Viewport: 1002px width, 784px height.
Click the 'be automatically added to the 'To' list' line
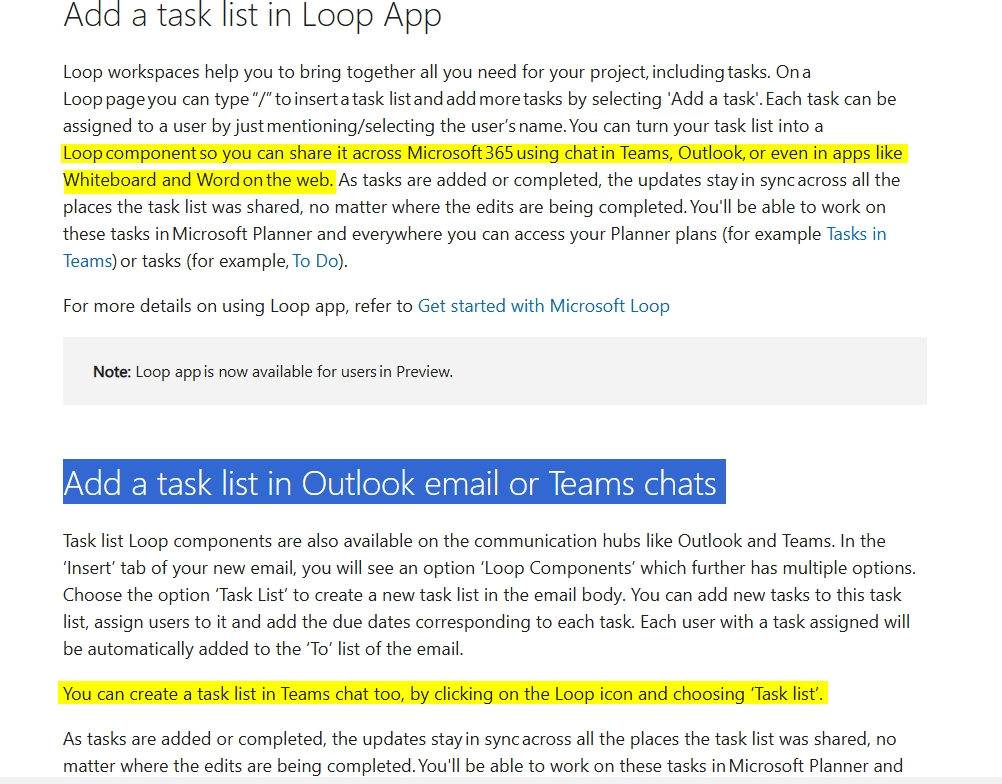(263, 649)
